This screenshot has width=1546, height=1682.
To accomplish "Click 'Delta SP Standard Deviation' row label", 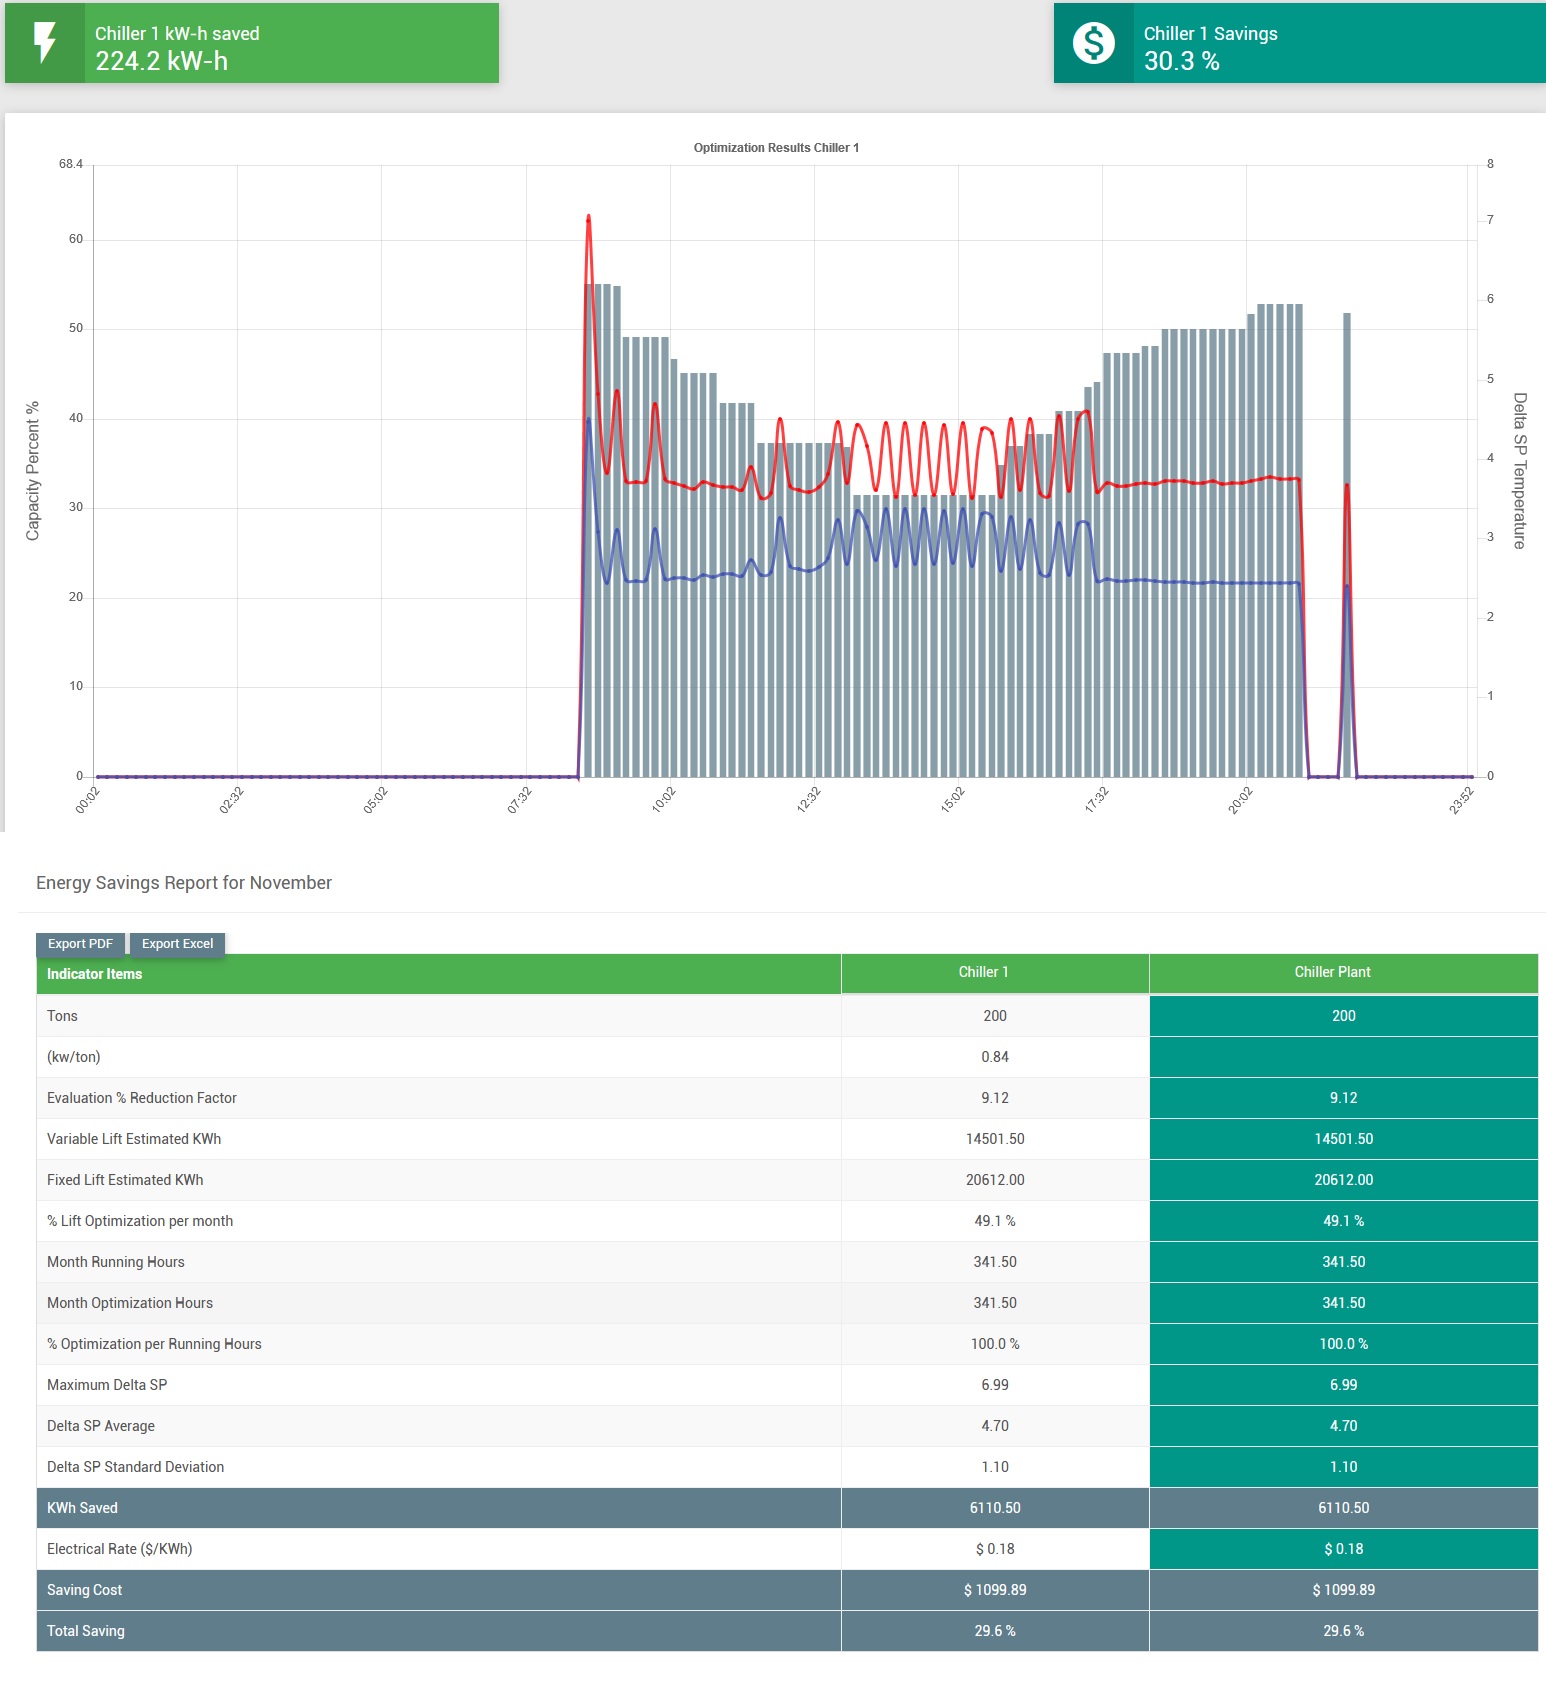I will 135,1467.
